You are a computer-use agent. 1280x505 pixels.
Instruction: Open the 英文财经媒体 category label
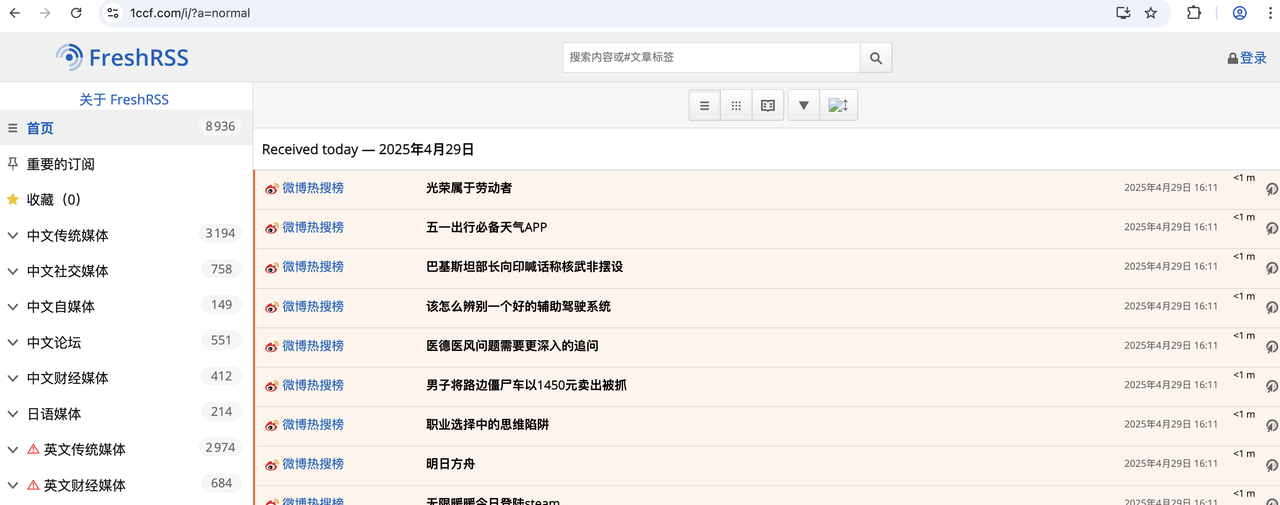click(85, 485)
